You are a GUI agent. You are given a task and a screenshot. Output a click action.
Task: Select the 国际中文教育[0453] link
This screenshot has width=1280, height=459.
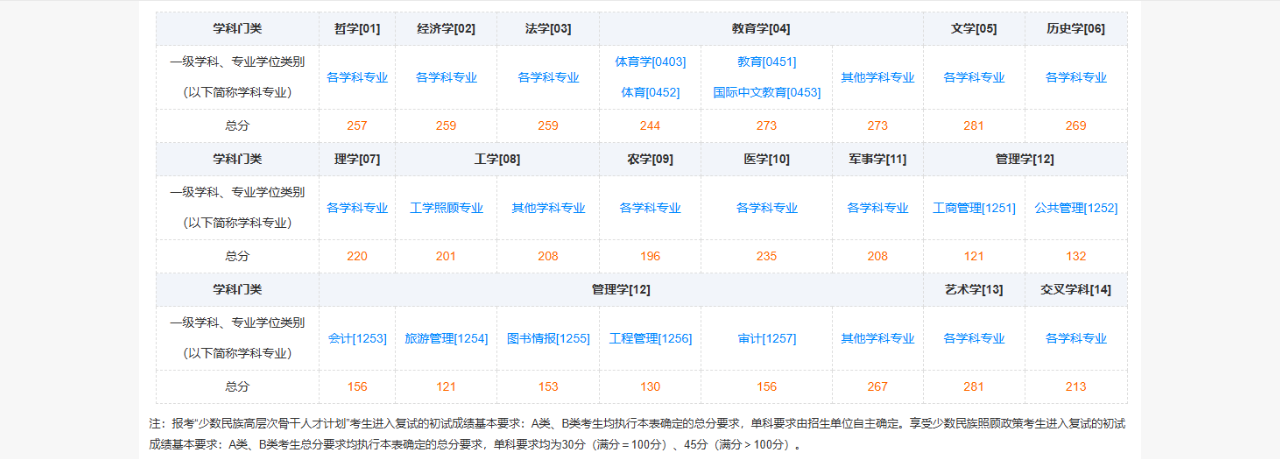pos(766,93)
